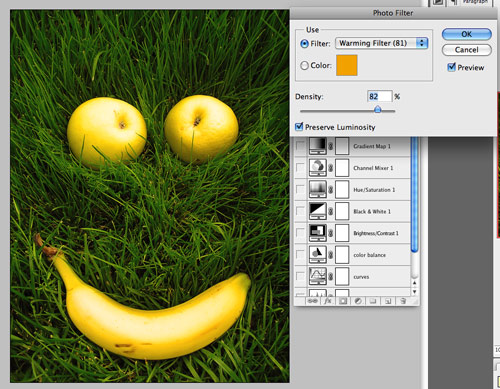Click the Density percentage input field

[x=379, y=97]
